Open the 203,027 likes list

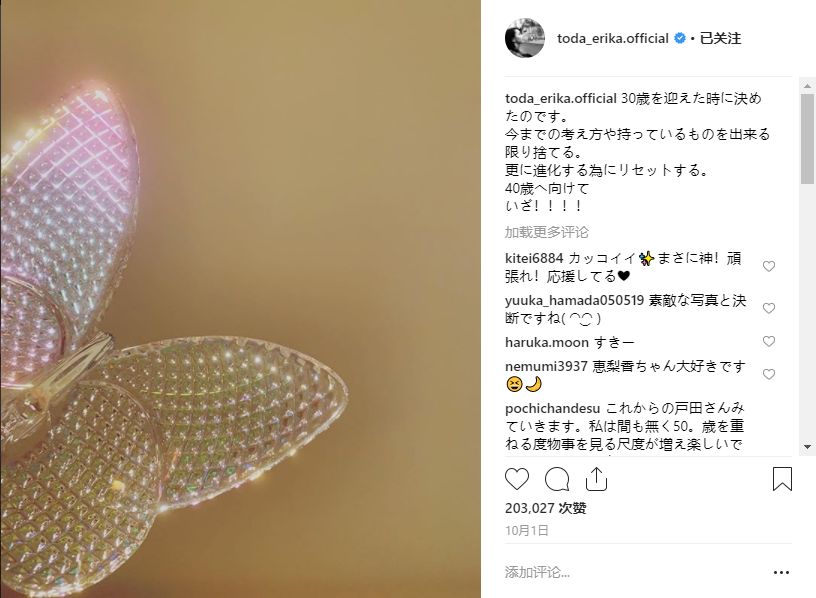pos(545,508)
